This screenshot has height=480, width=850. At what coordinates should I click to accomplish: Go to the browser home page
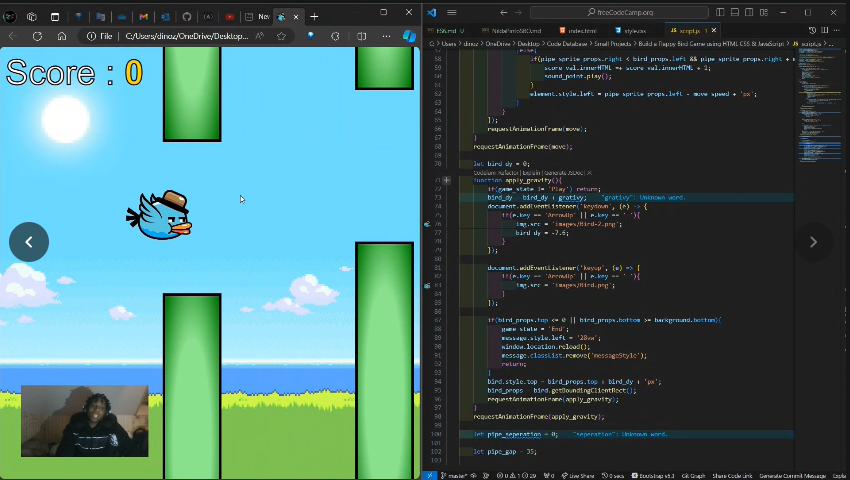click(x=62, y=36)
